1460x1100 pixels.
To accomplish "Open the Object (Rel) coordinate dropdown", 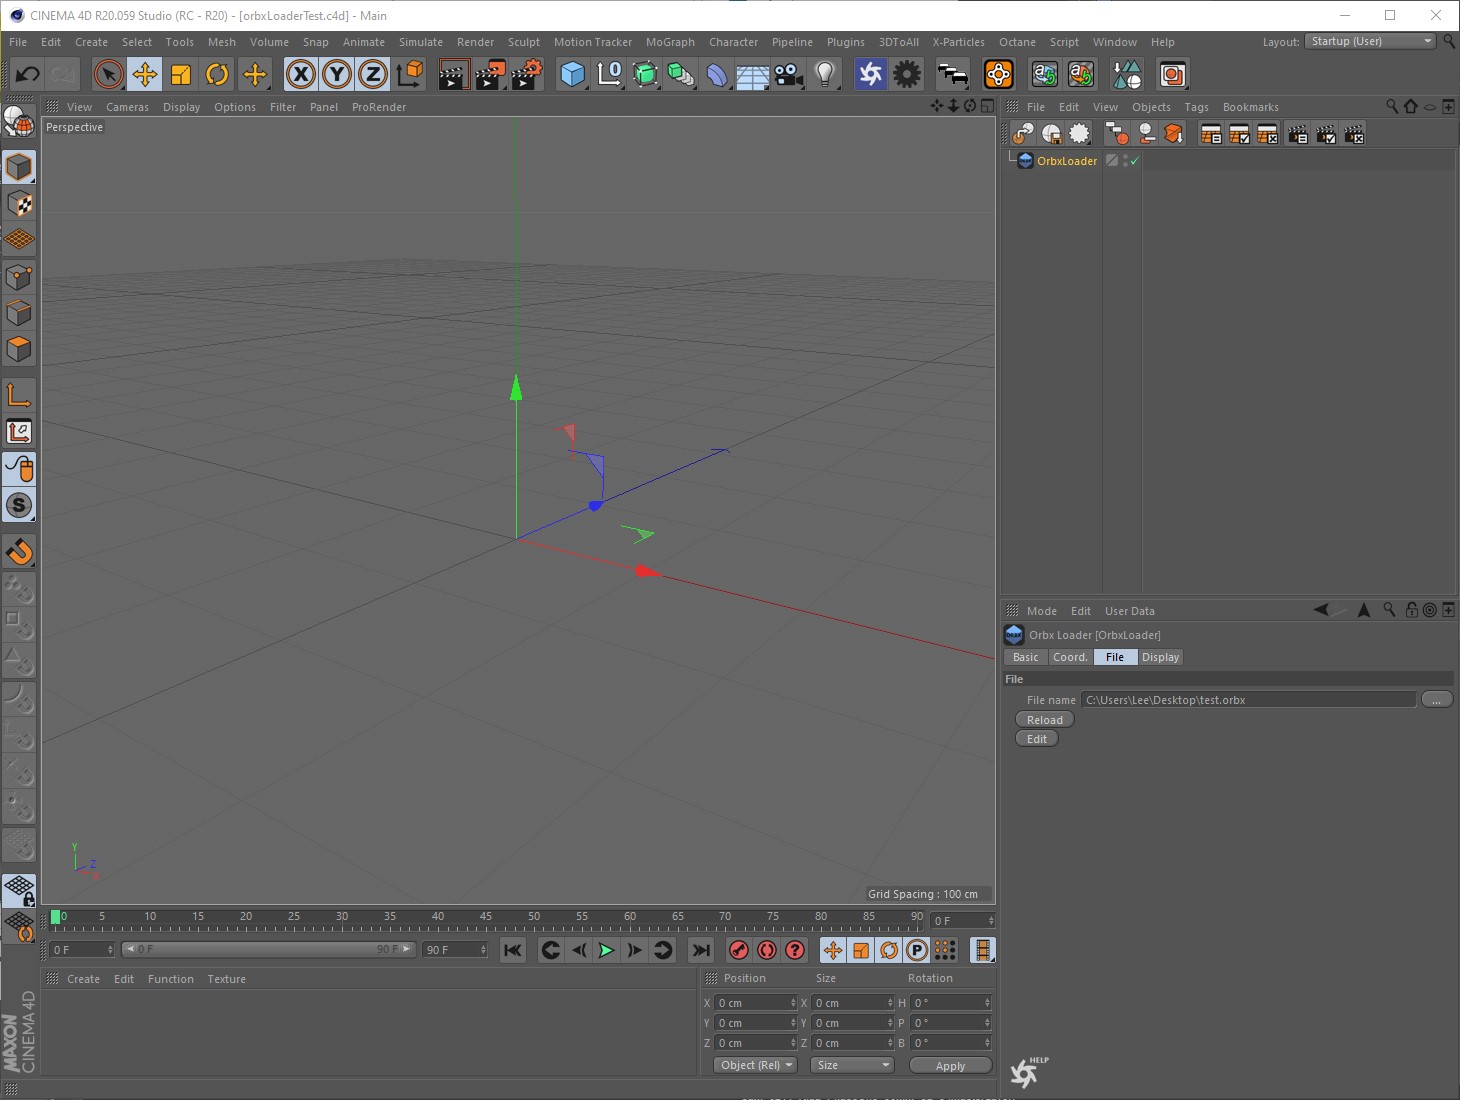I will coord(755,1065).
